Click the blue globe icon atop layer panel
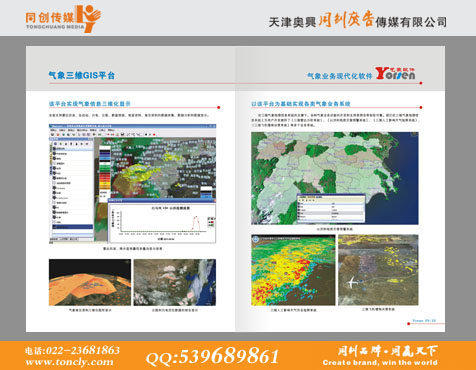The height and width of the screenshot is (370, 476). pos(55,144)
